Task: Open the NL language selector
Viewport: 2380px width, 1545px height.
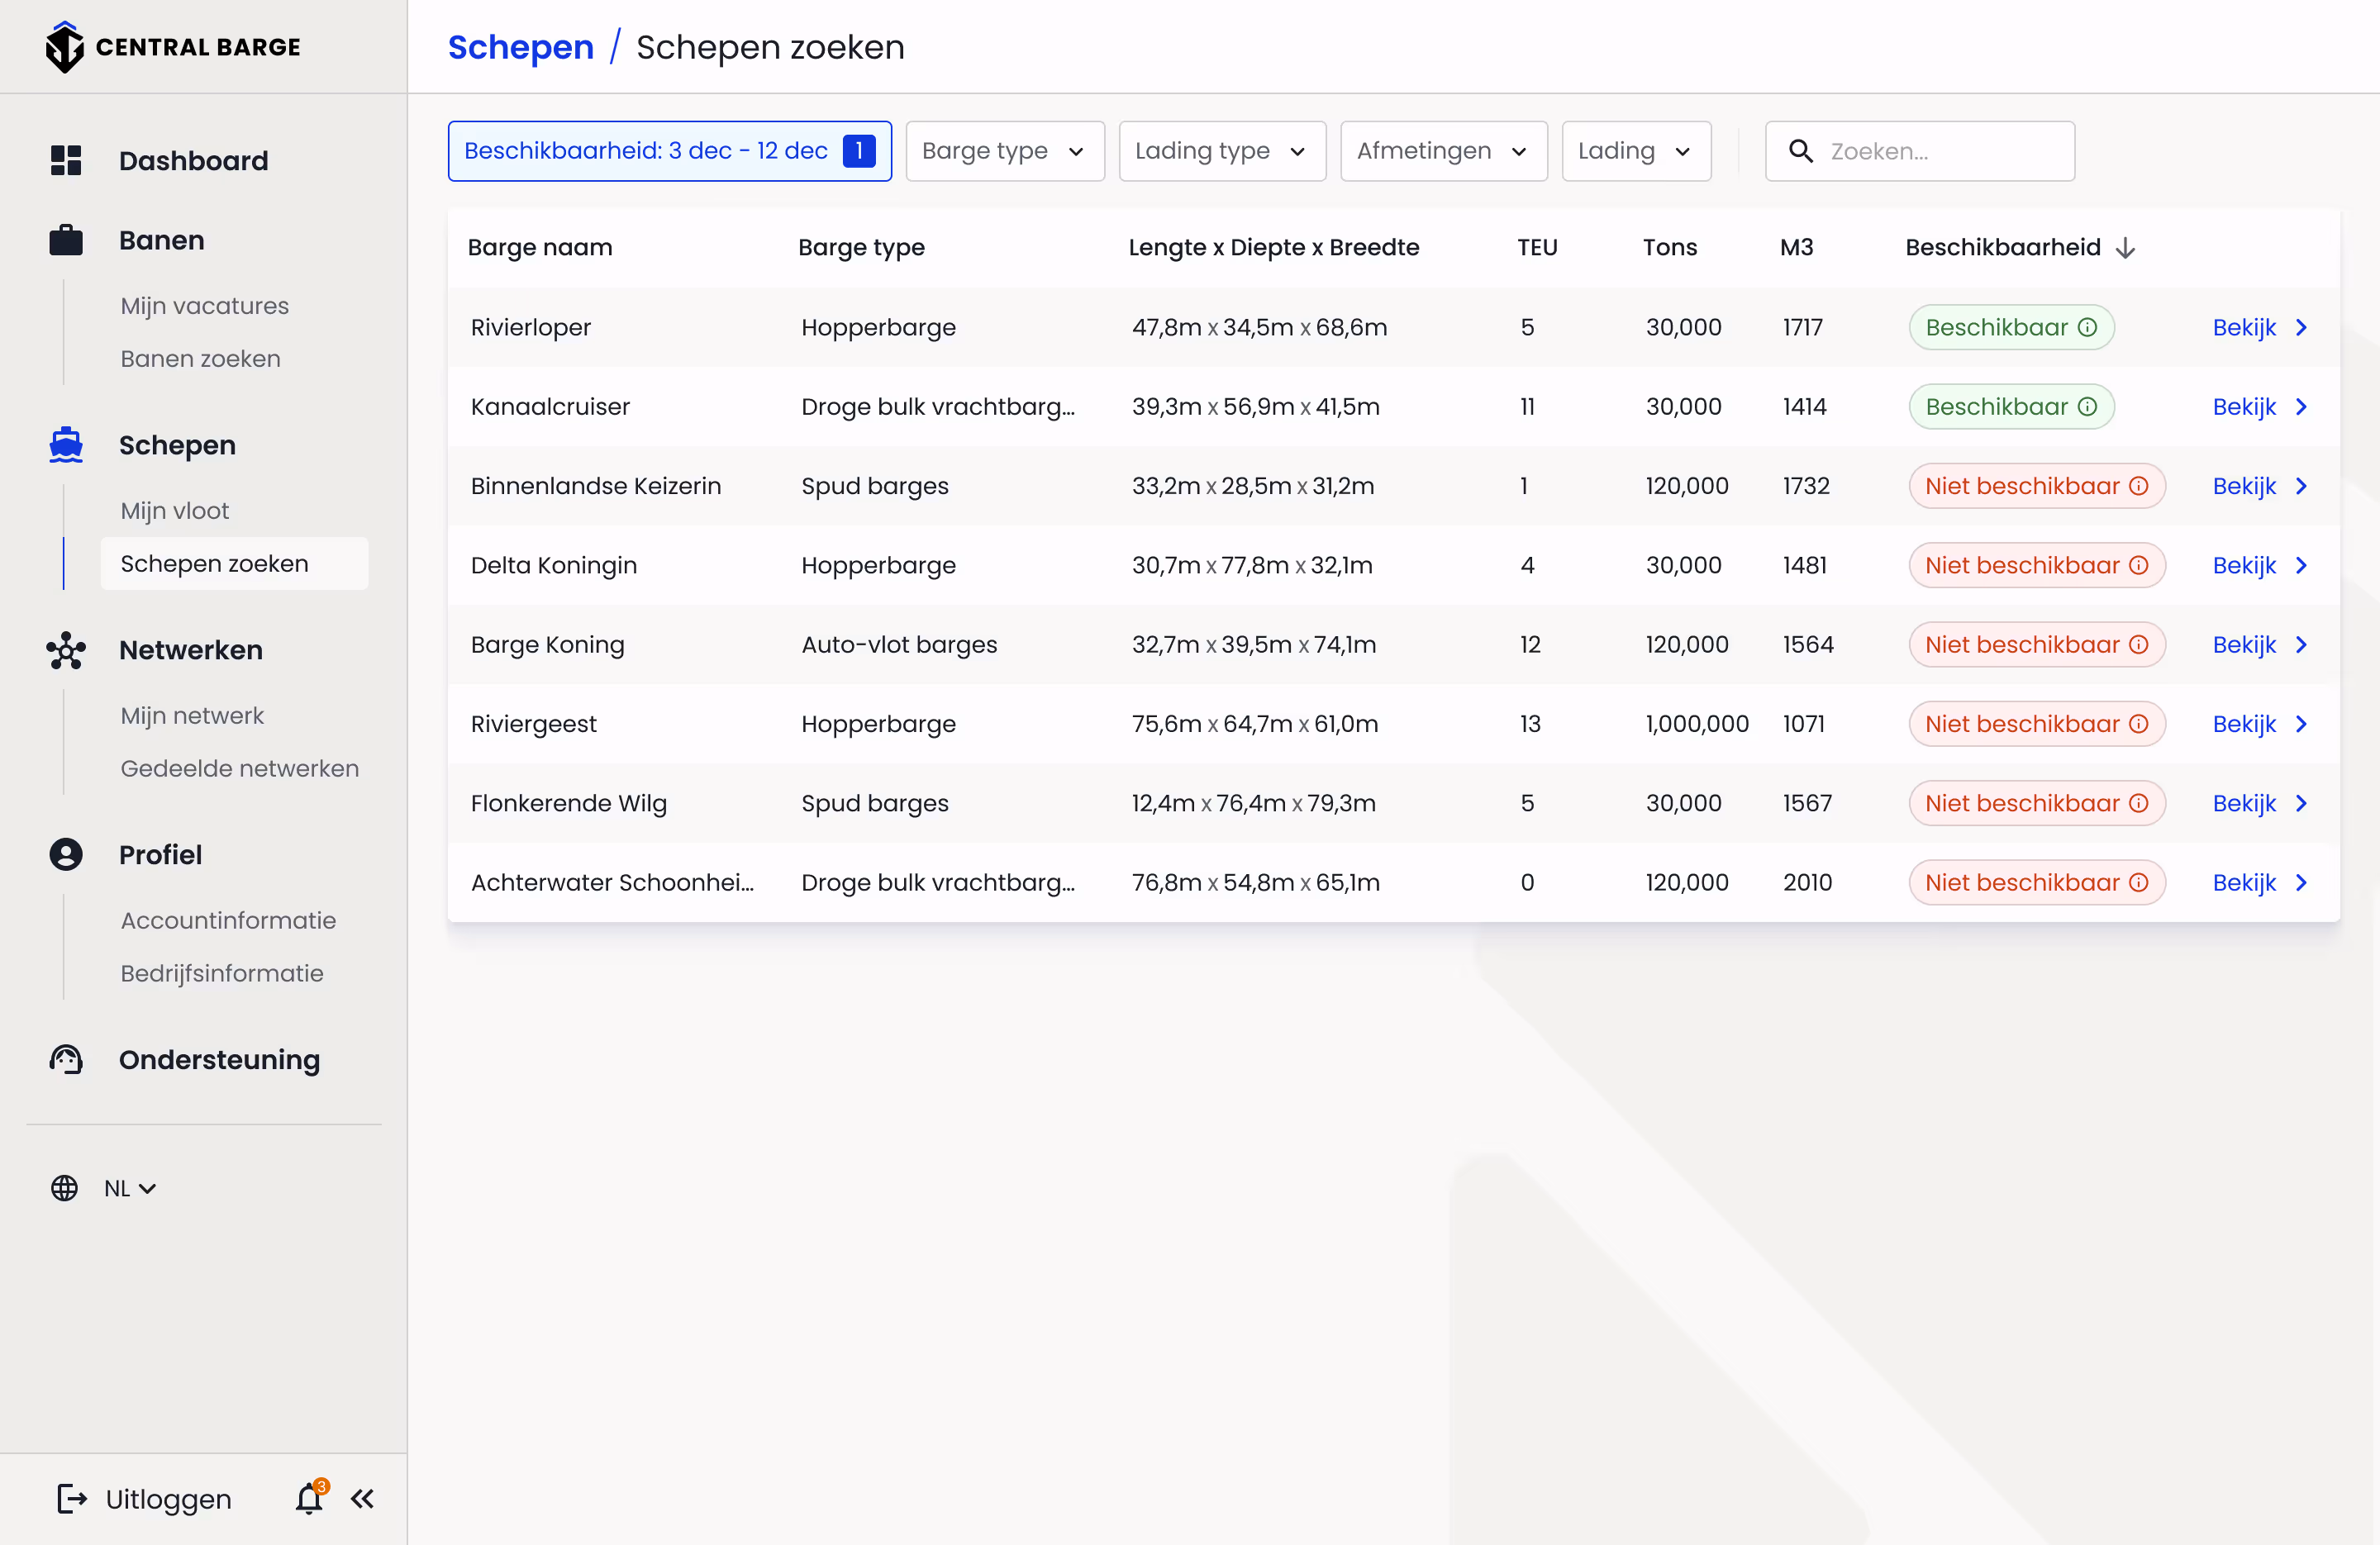Action: tap(130, 1188)
